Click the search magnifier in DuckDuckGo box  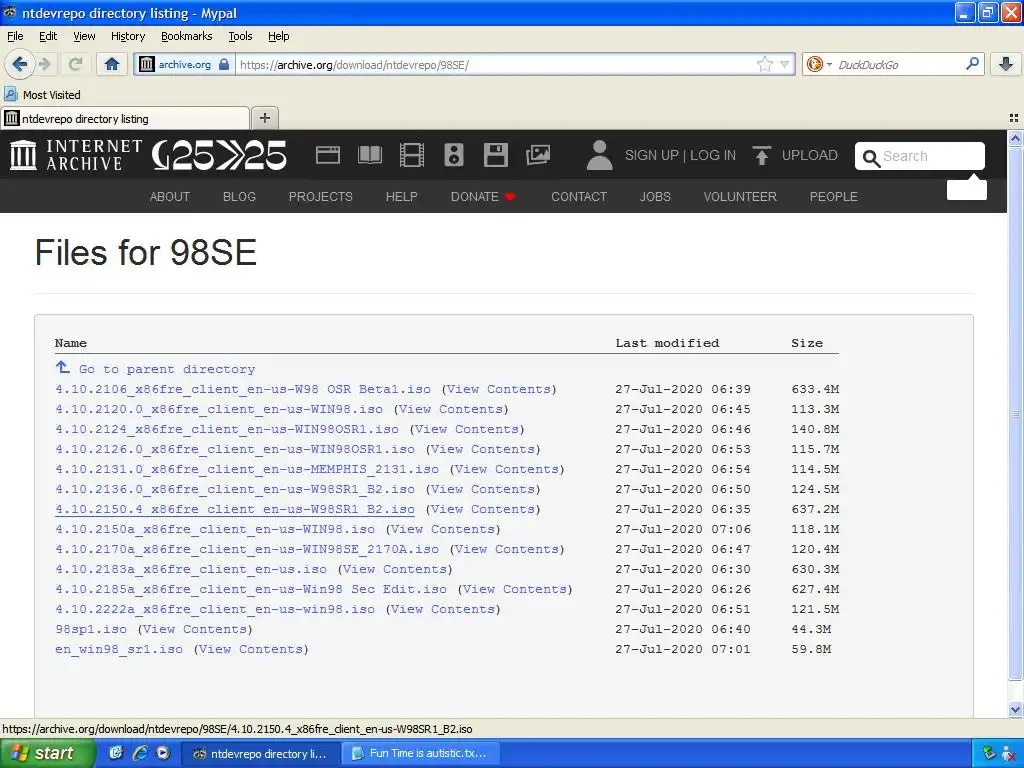point(972,63)
